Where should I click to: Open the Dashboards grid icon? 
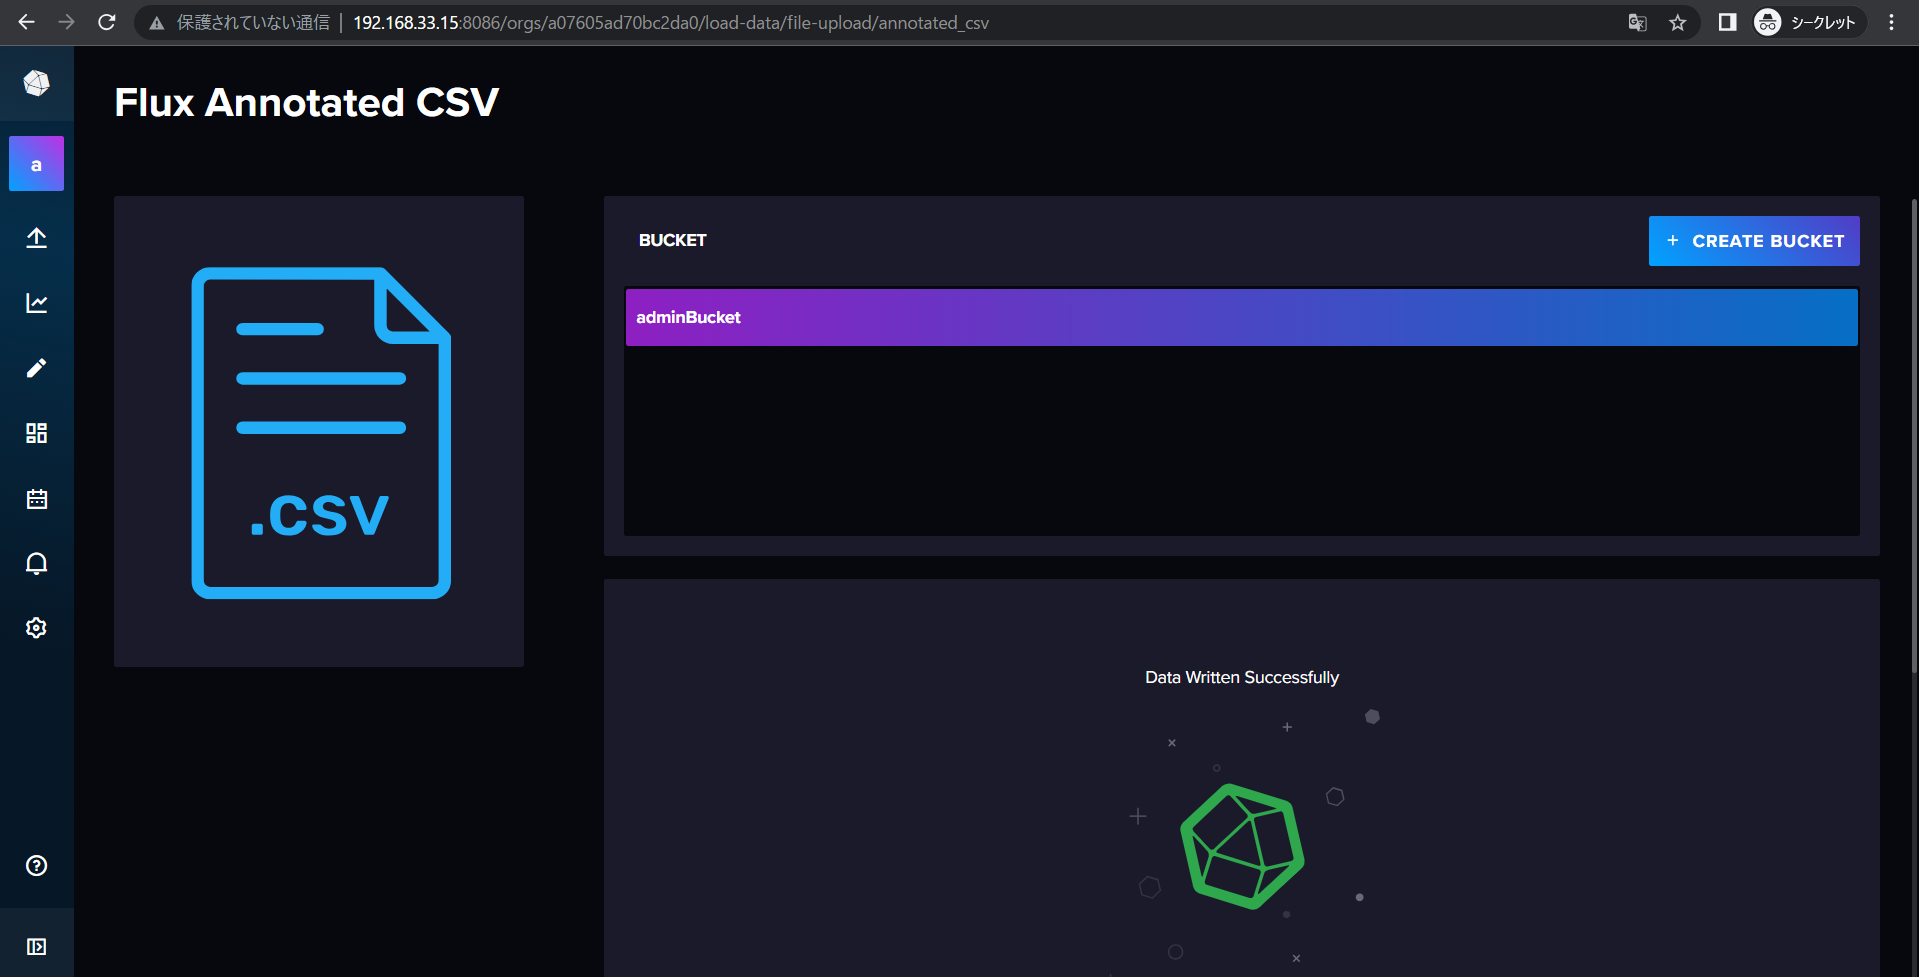click(x=37, y=433)
